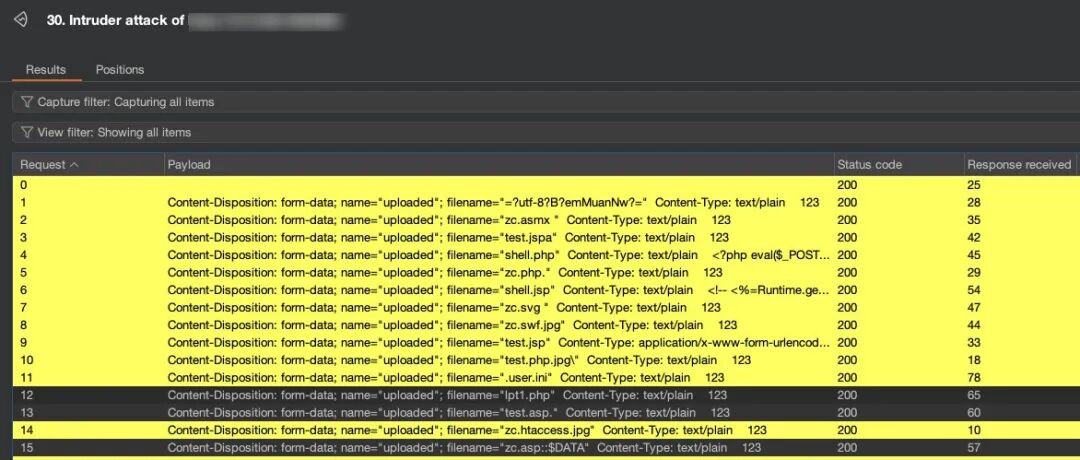The image size is (1080, 460).
Task: Click the View filter funnel icon
Action: click(x=27, y=132)
